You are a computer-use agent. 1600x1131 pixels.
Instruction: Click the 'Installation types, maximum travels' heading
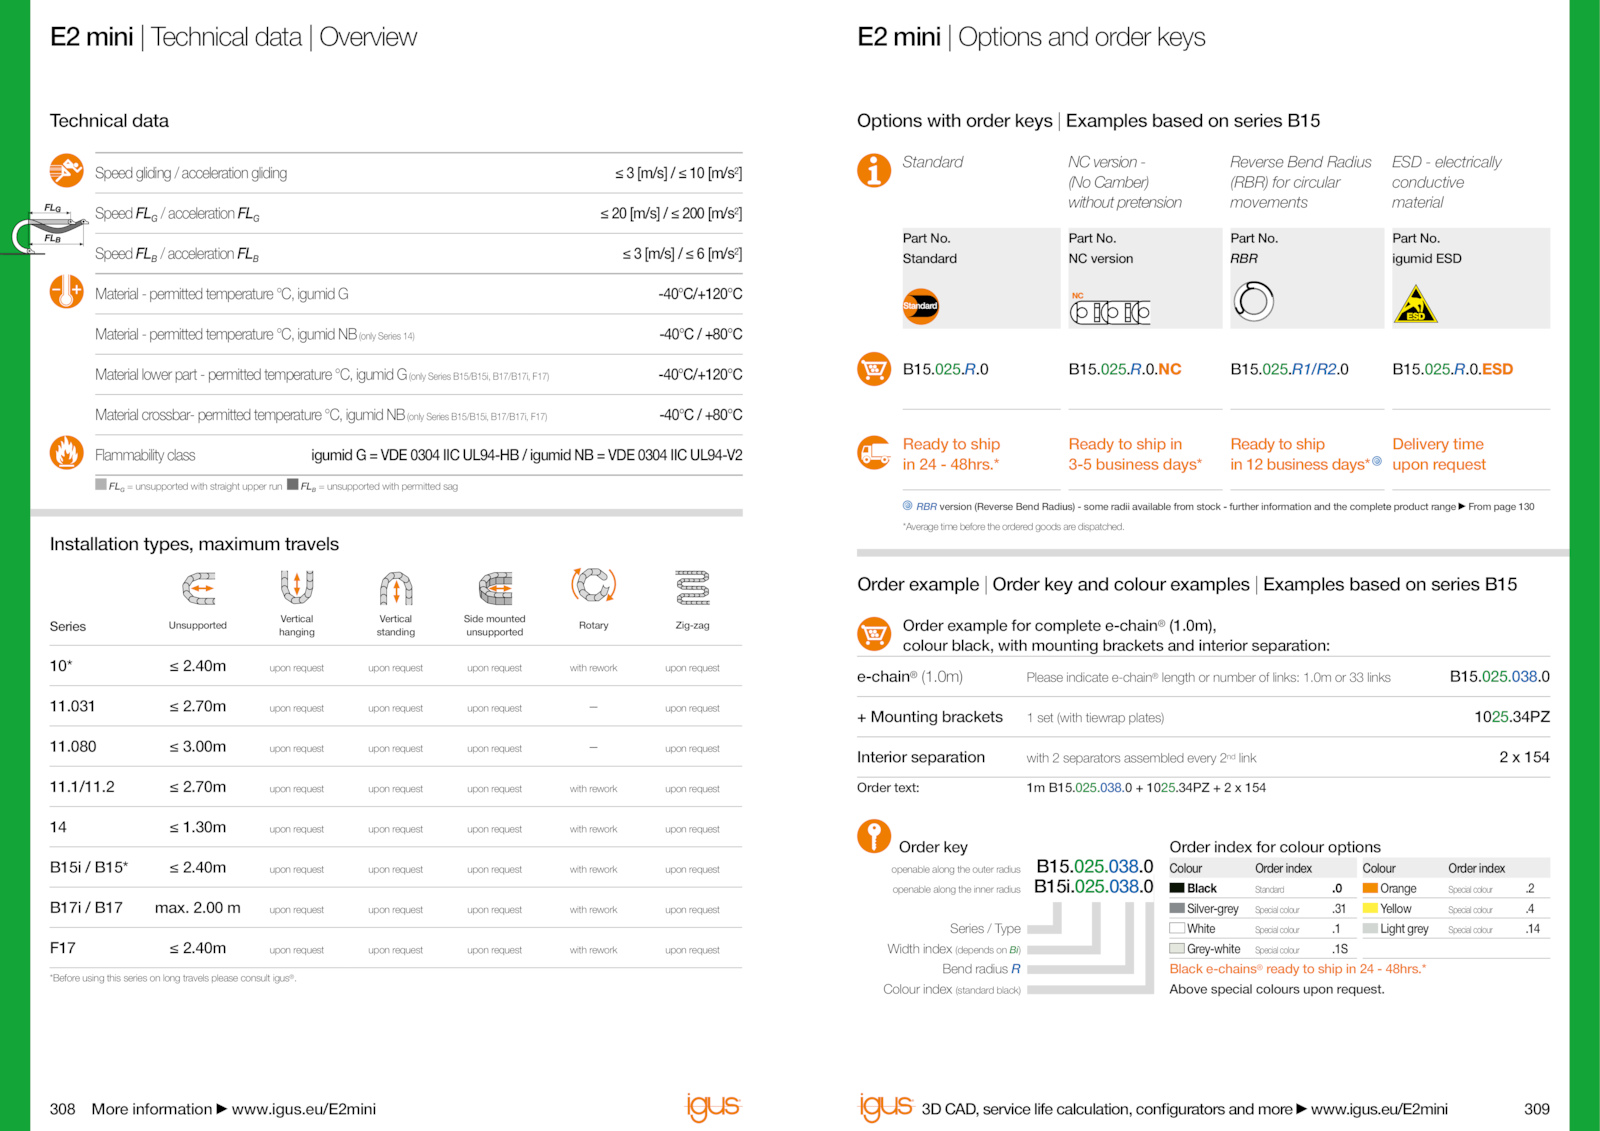tap(194, 544)
